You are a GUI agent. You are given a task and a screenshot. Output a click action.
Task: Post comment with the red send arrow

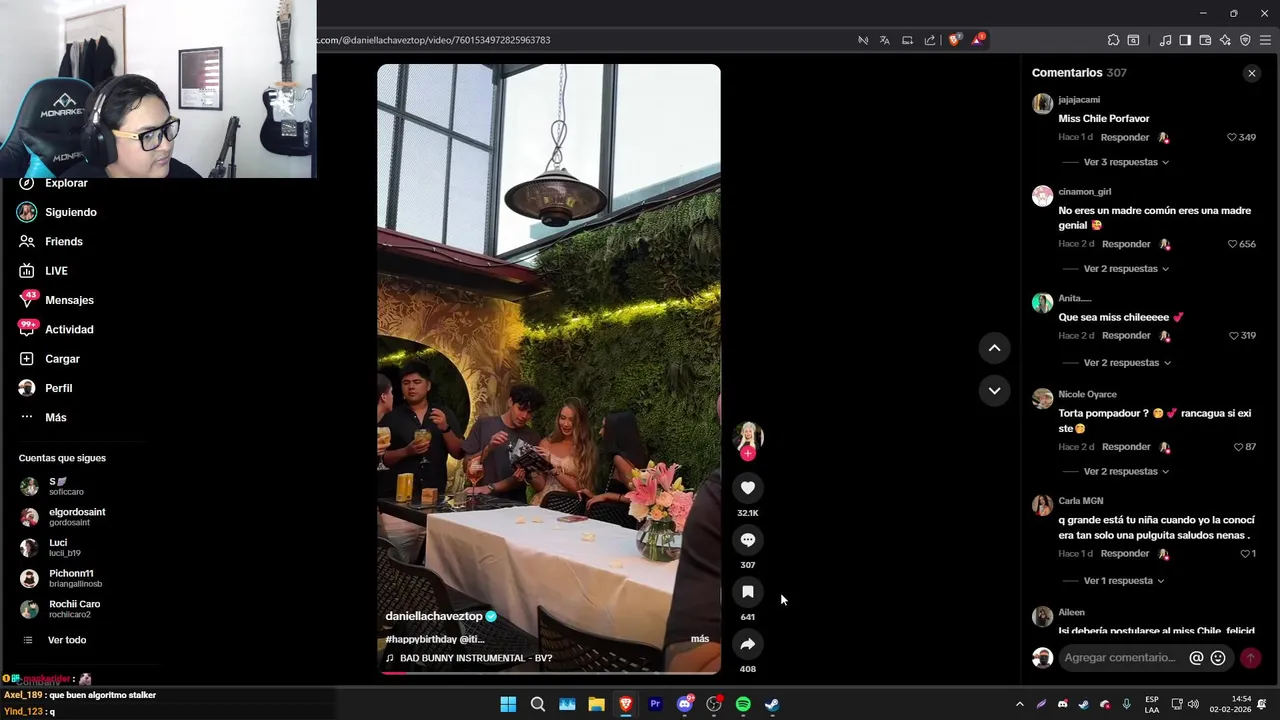[x=1250, y=658]
